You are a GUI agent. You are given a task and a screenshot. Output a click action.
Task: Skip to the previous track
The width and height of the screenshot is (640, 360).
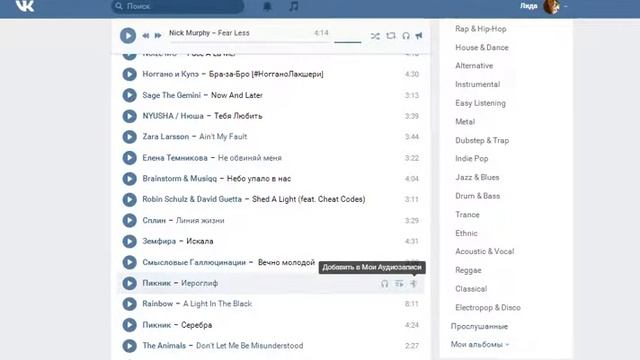(x=146, y=36)
